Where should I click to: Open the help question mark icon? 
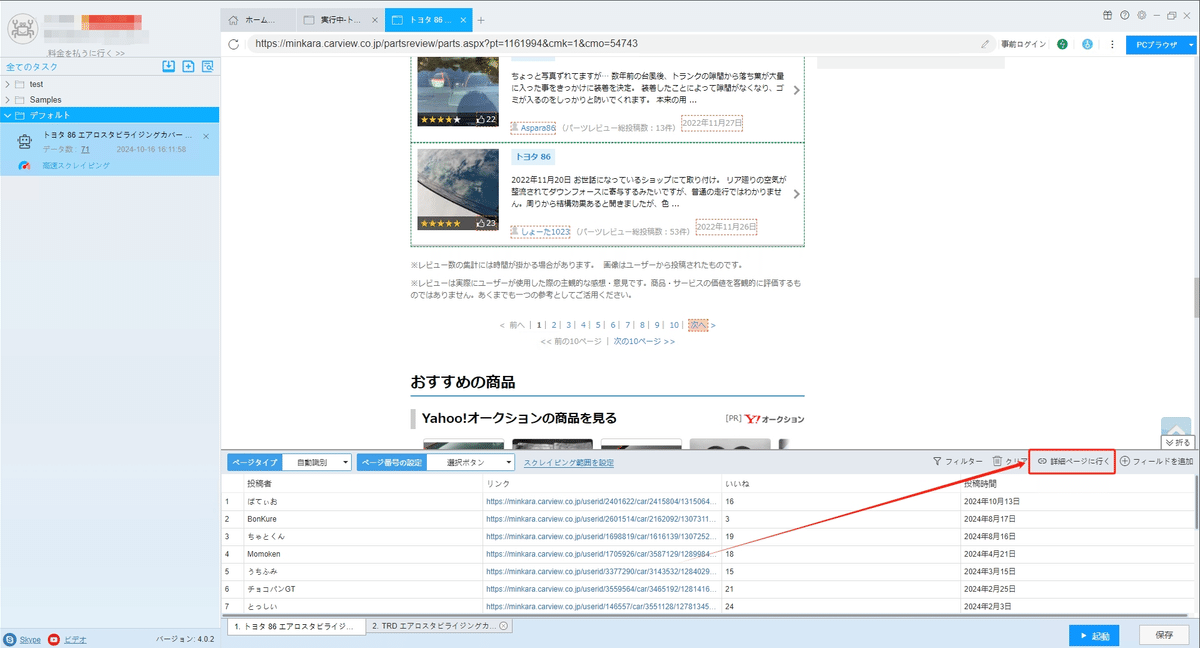coord(1125,15)
